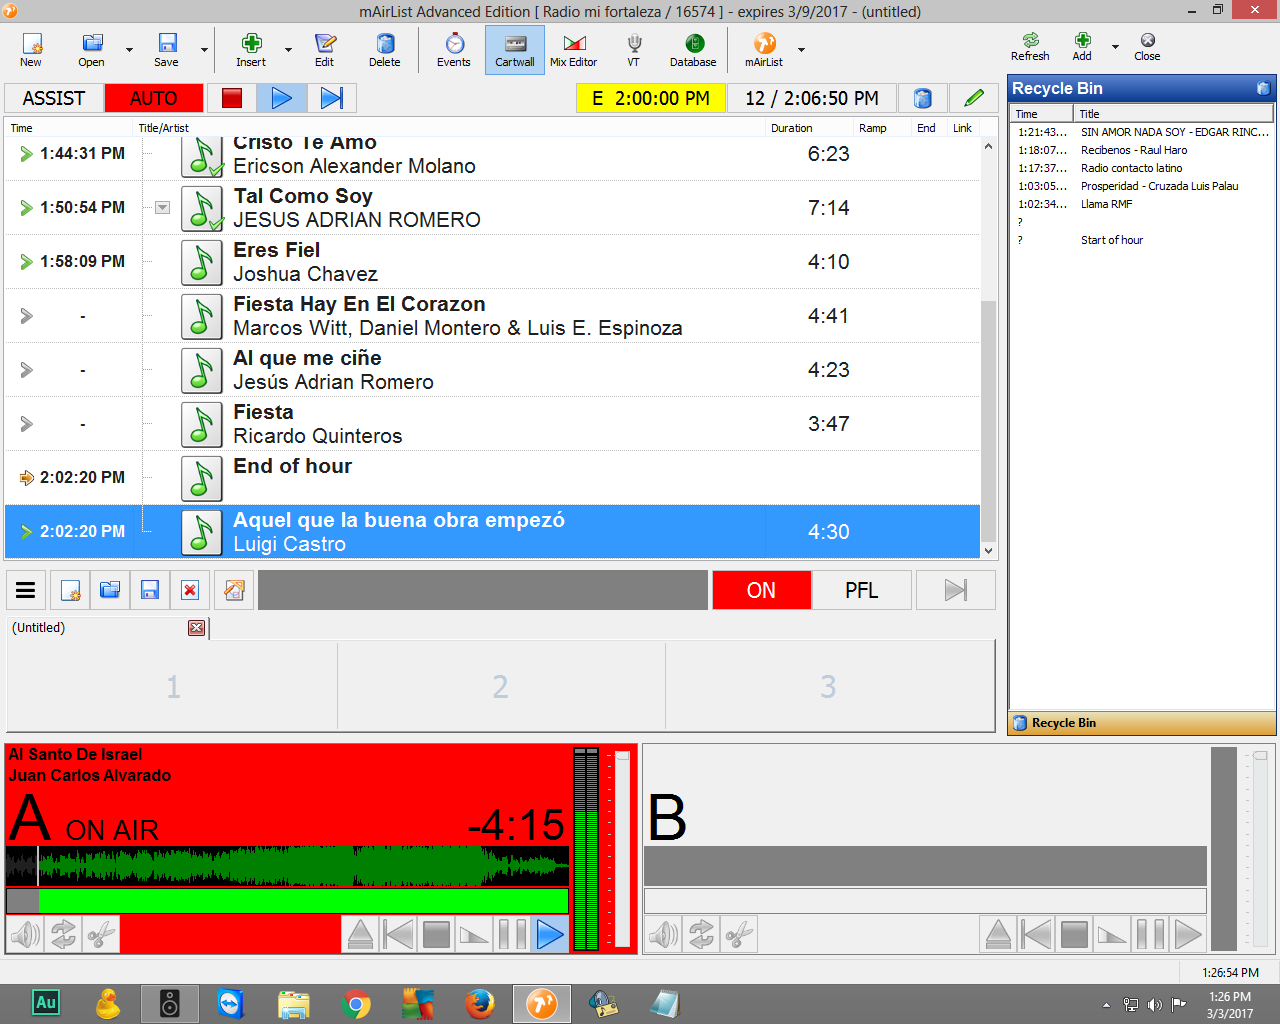Expand the Save dropdown arrow

click(204, 49)
